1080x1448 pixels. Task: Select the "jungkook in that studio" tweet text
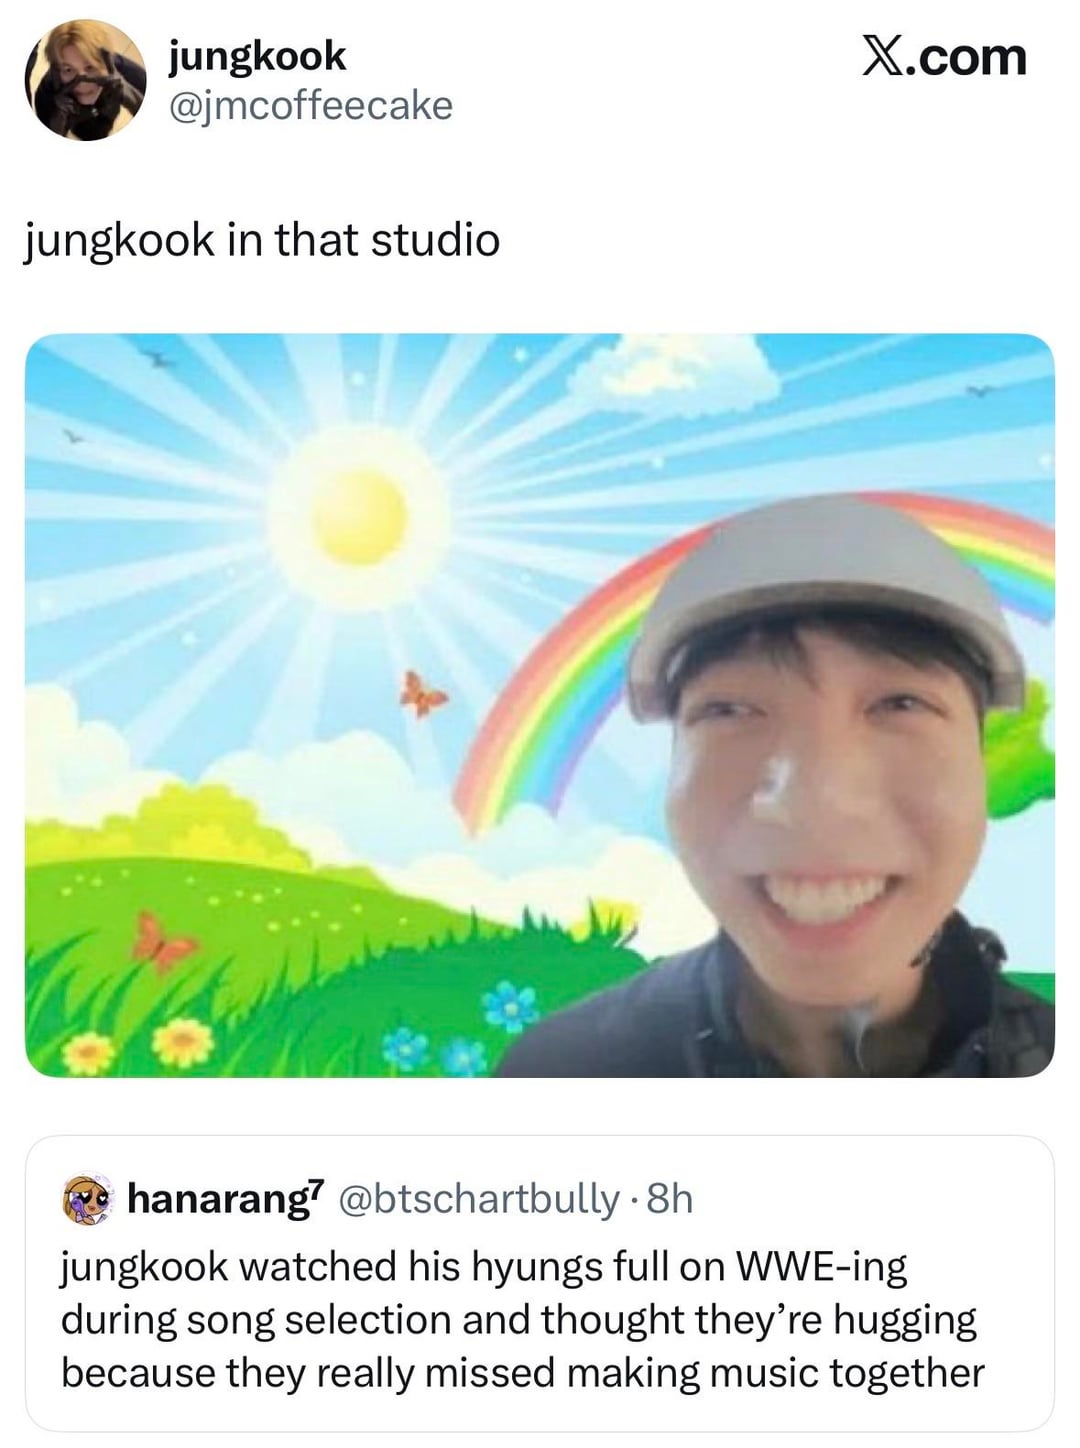(262, 240)
